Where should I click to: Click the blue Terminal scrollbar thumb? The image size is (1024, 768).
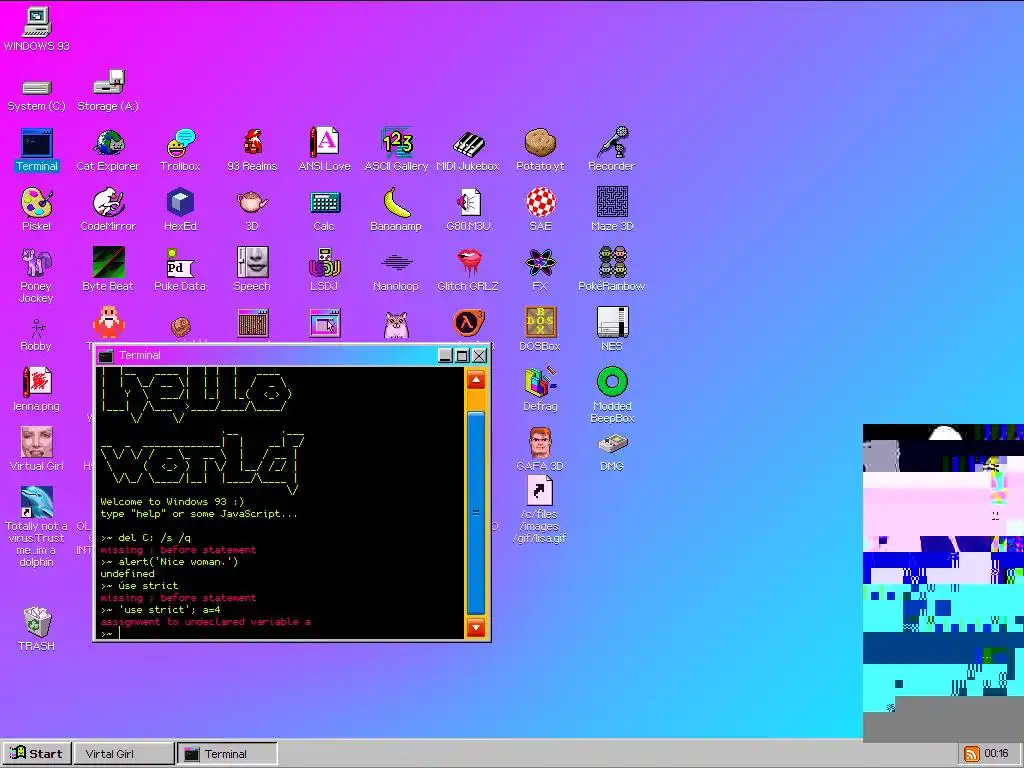pos(476,513)
